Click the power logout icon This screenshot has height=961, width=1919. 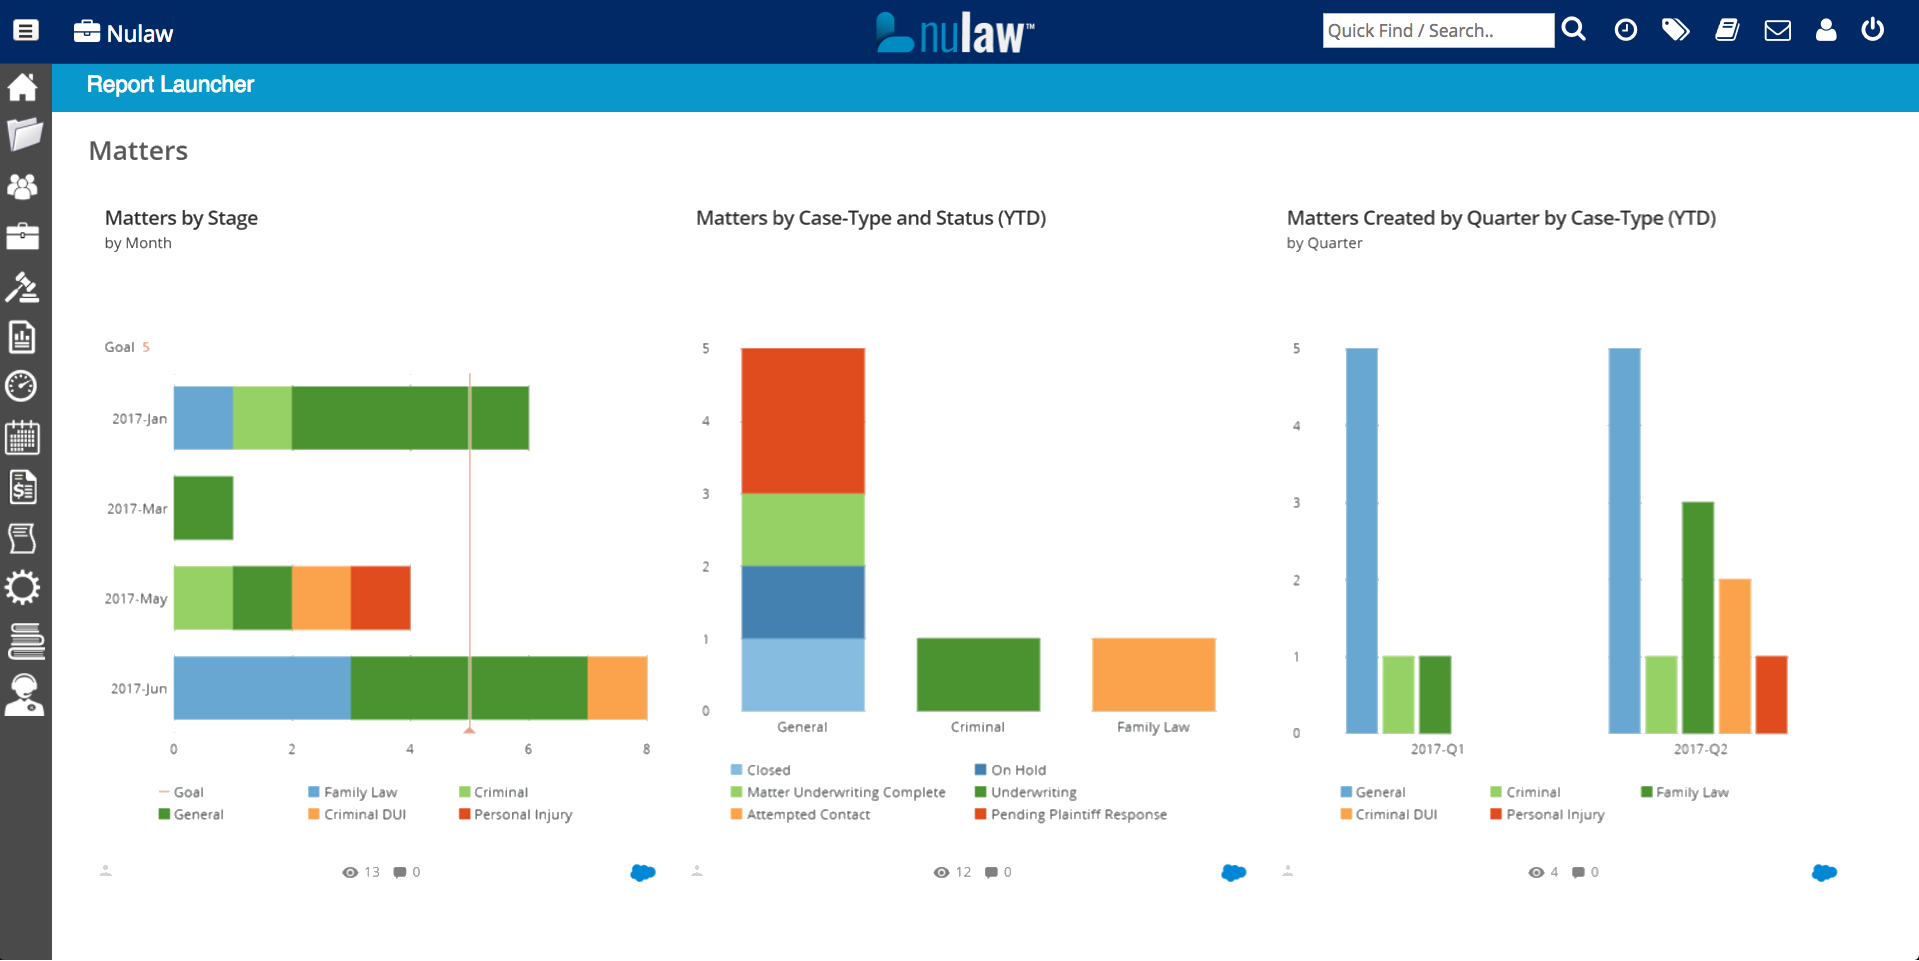(1873, 30)
